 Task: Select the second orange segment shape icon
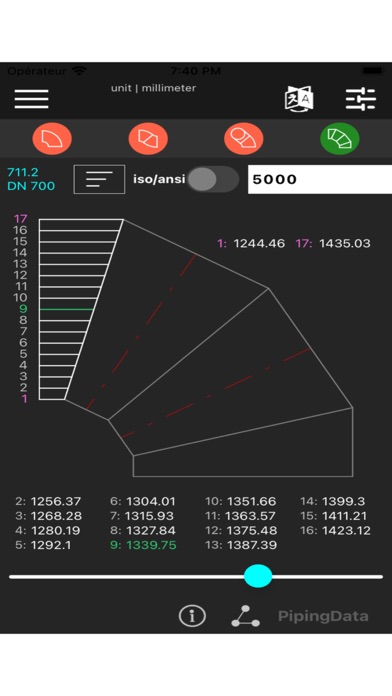(148, 138)
